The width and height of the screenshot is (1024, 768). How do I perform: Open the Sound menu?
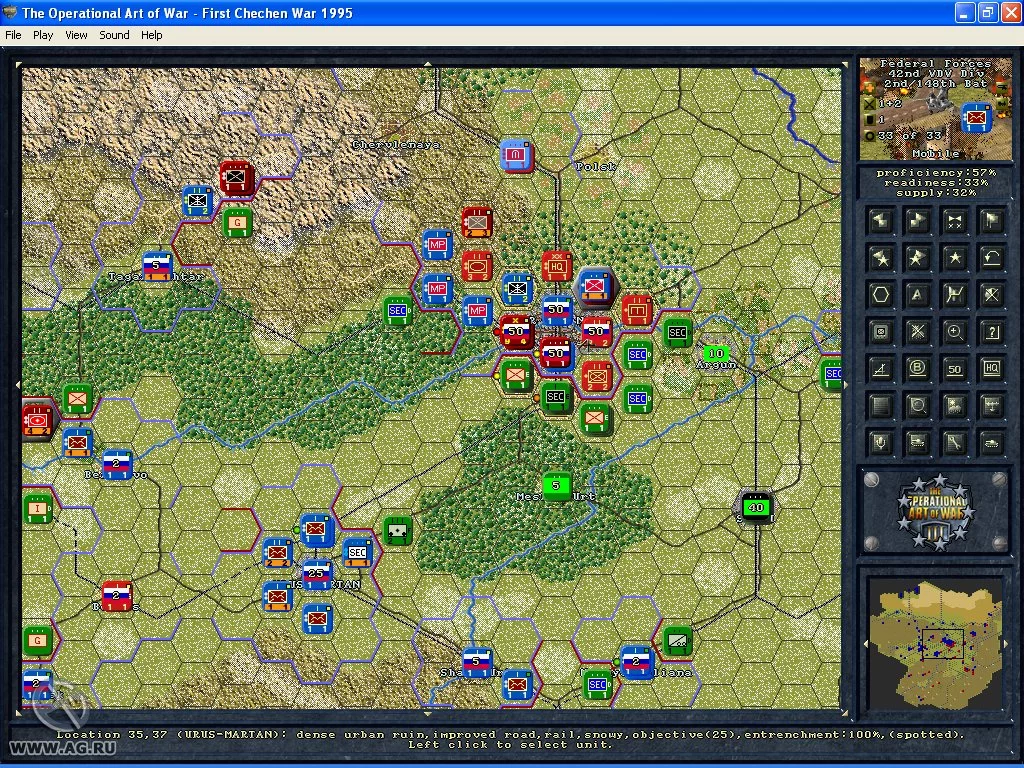tap(114, 35)
